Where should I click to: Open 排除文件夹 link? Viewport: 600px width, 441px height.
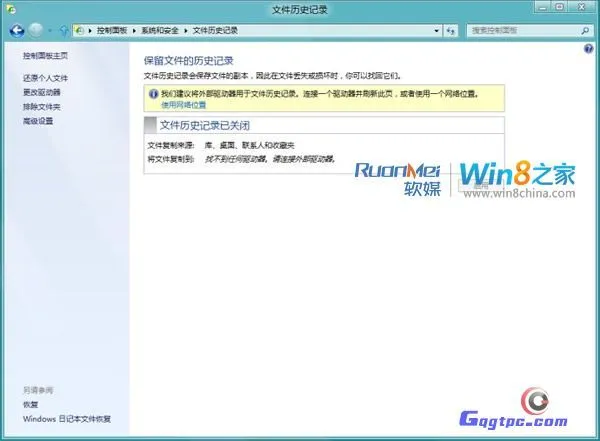coord(41,107)
